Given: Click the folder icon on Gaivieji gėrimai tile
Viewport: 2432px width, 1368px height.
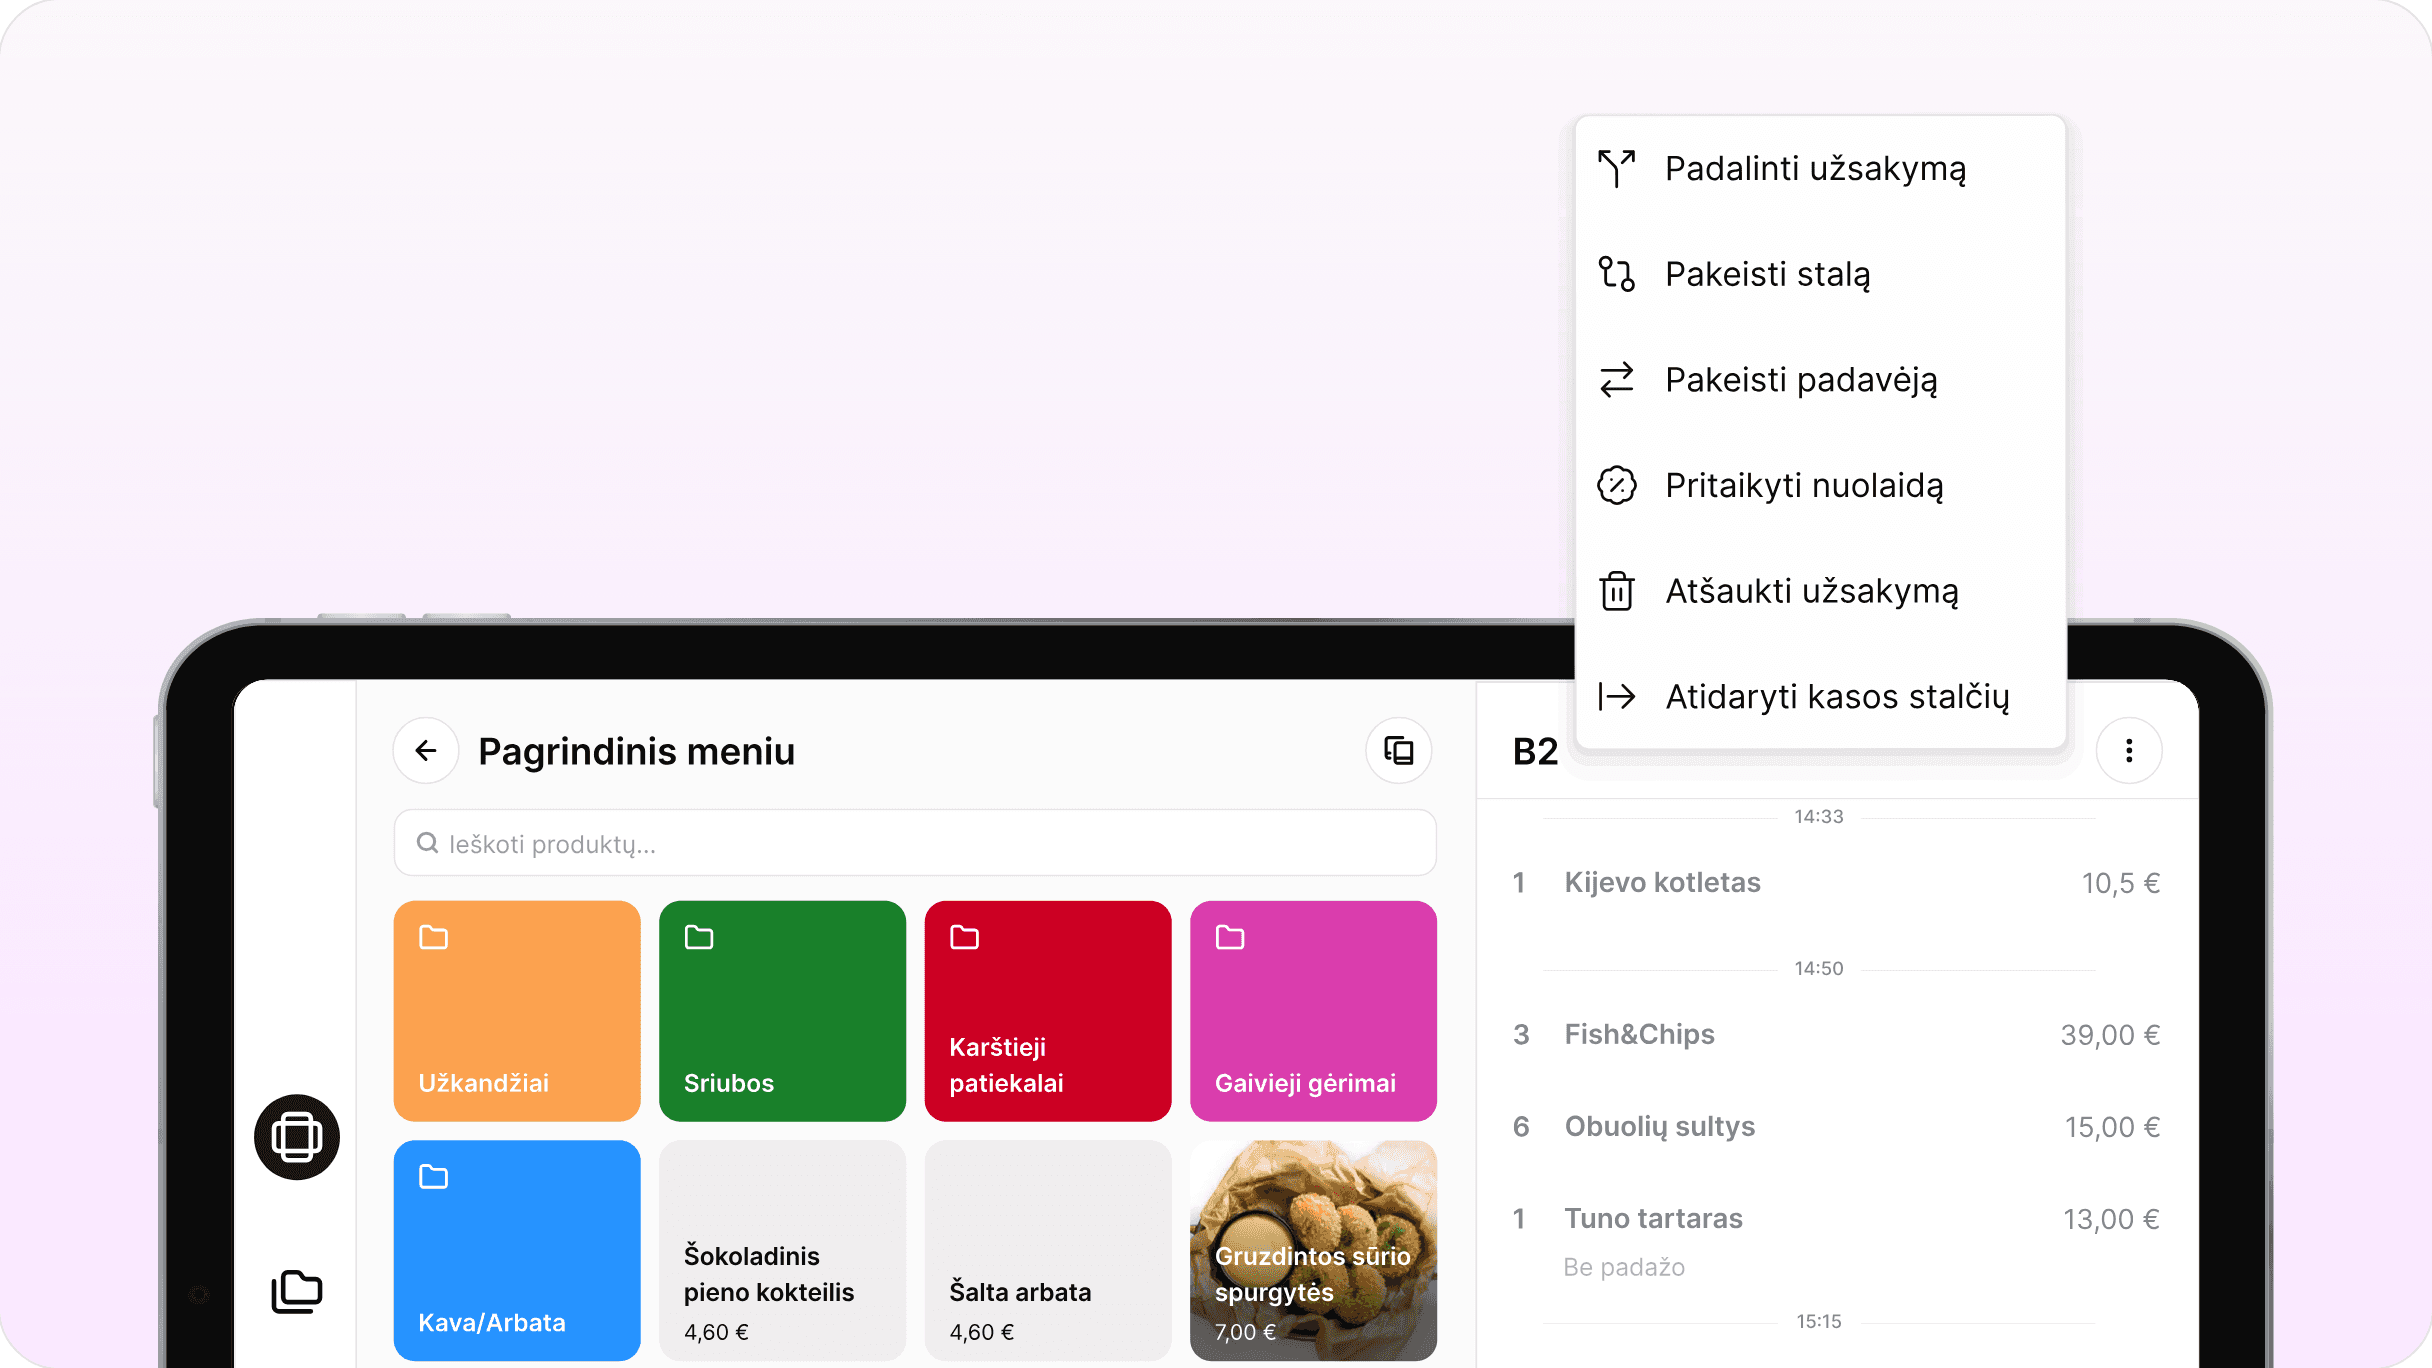Looking at the screenshot, I should point(1230,937).
